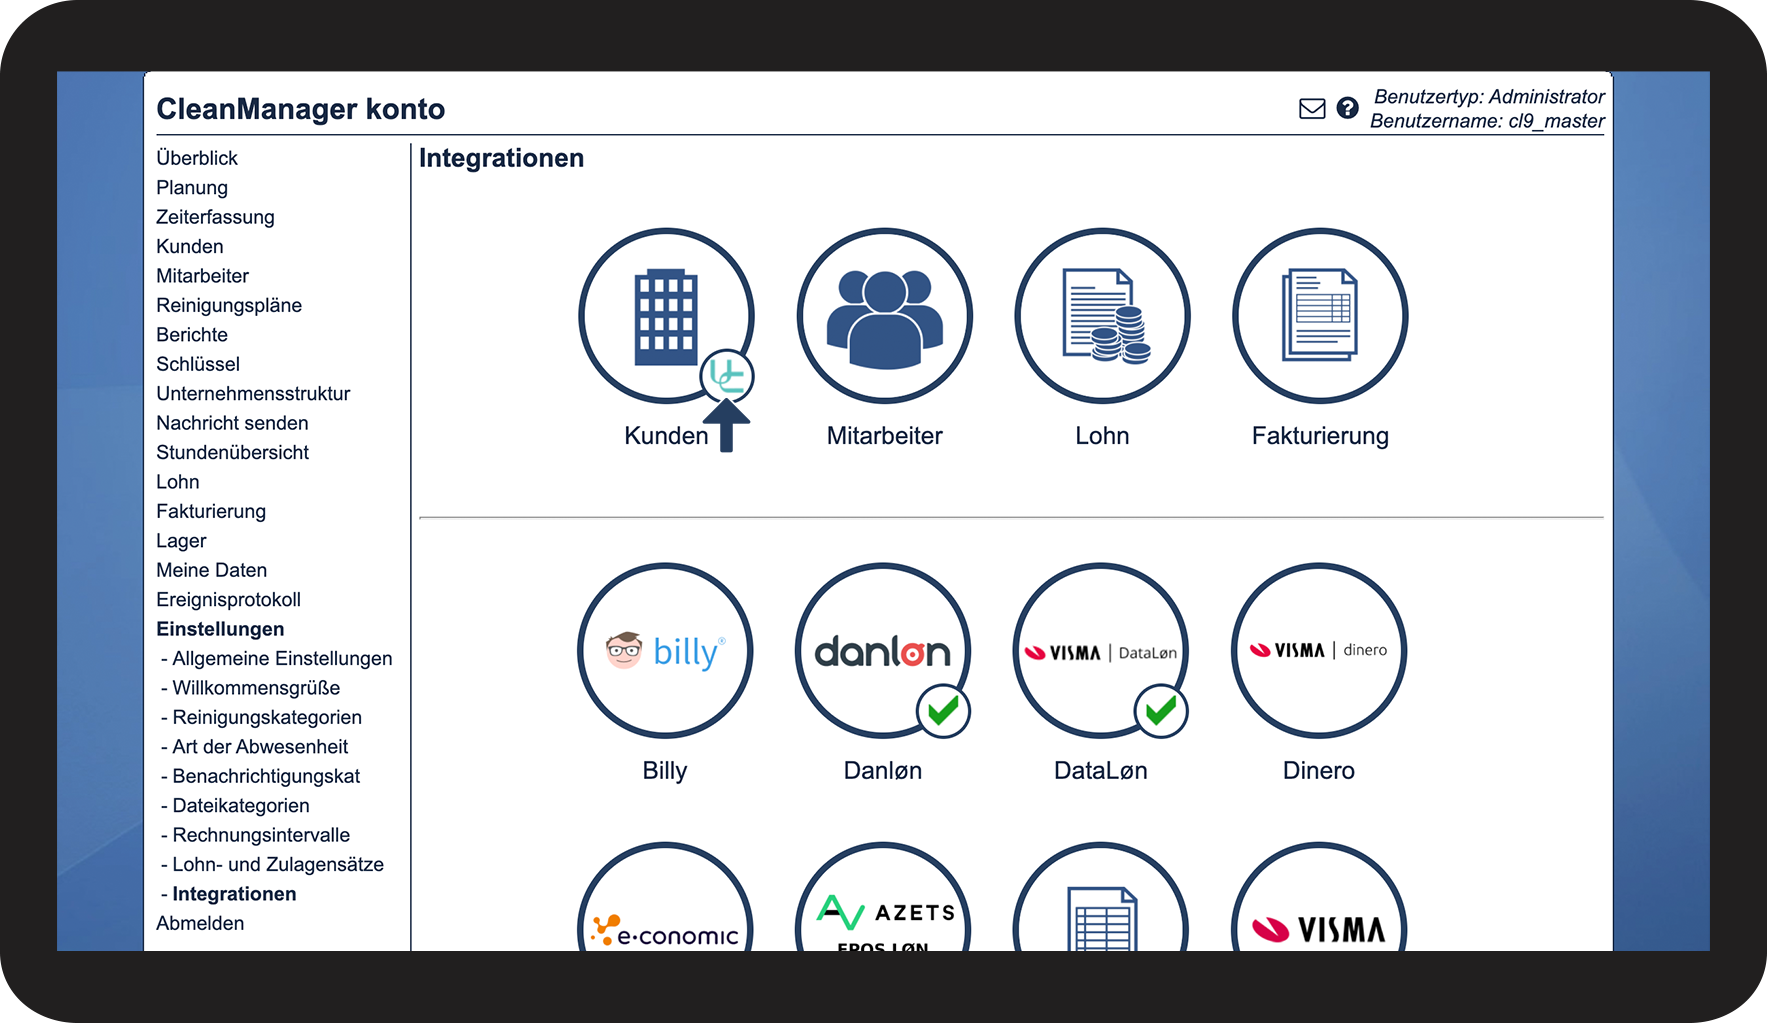Select the Lohn integration icon with coins
The width and height of the screenshot is (1767, 1023).
[1102, 315]
